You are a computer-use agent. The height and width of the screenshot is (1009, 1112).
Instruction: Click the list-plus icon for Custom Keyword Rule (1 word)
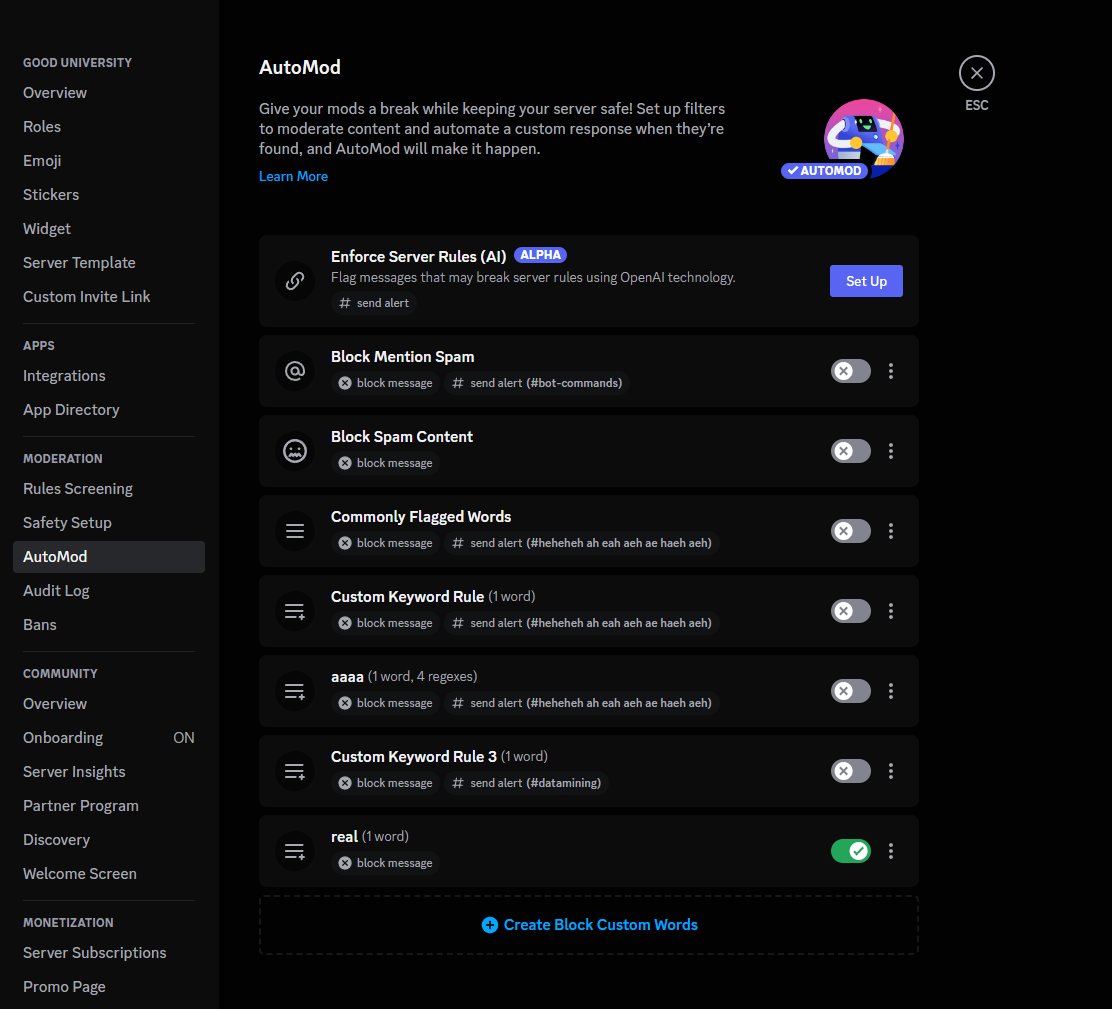click(295, 611)
